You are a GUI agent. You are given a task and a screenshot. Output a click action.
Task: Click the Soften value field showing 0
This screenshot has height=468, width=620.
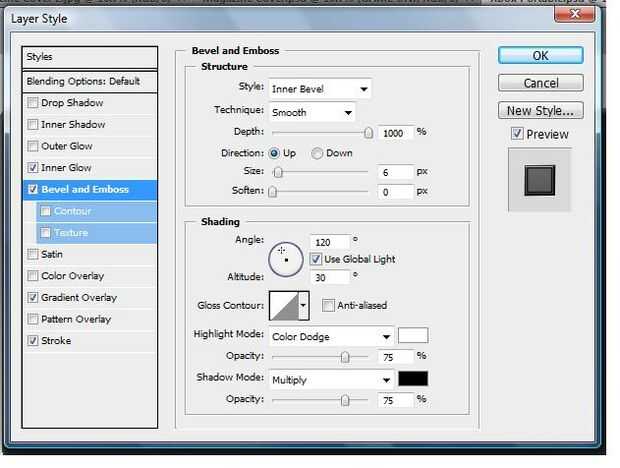(x=395, y=192)
